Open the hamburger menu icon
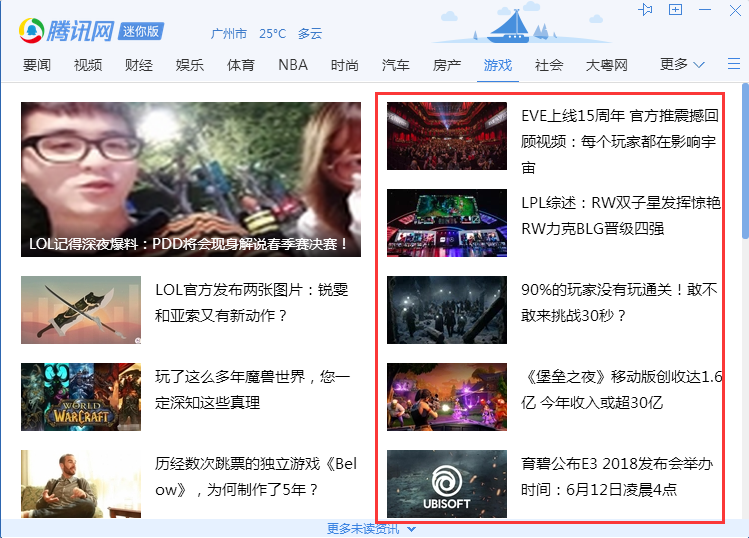 click(x=733, y=64)
